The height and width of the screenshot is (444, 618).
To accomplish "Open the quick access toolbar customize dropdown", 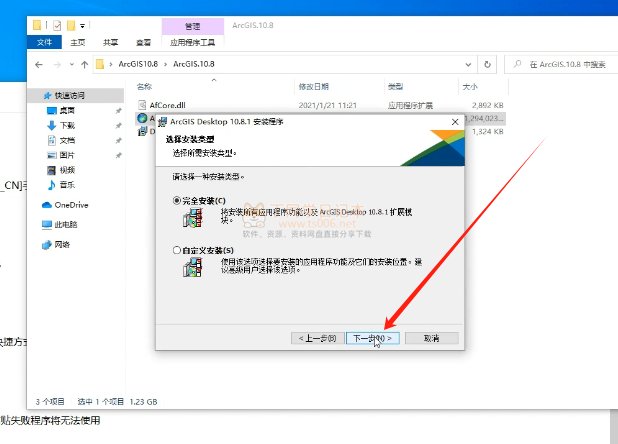I will click(82, 26).
